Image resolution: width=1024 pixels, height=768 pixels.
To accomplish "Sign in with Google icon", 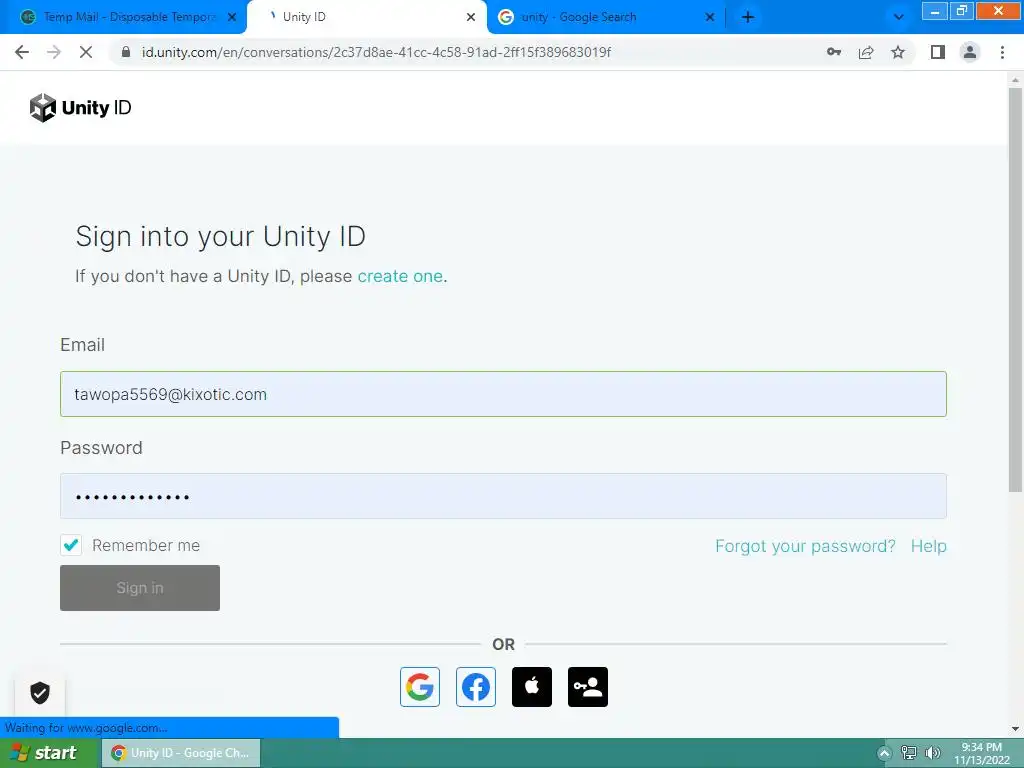I will 419,686.
